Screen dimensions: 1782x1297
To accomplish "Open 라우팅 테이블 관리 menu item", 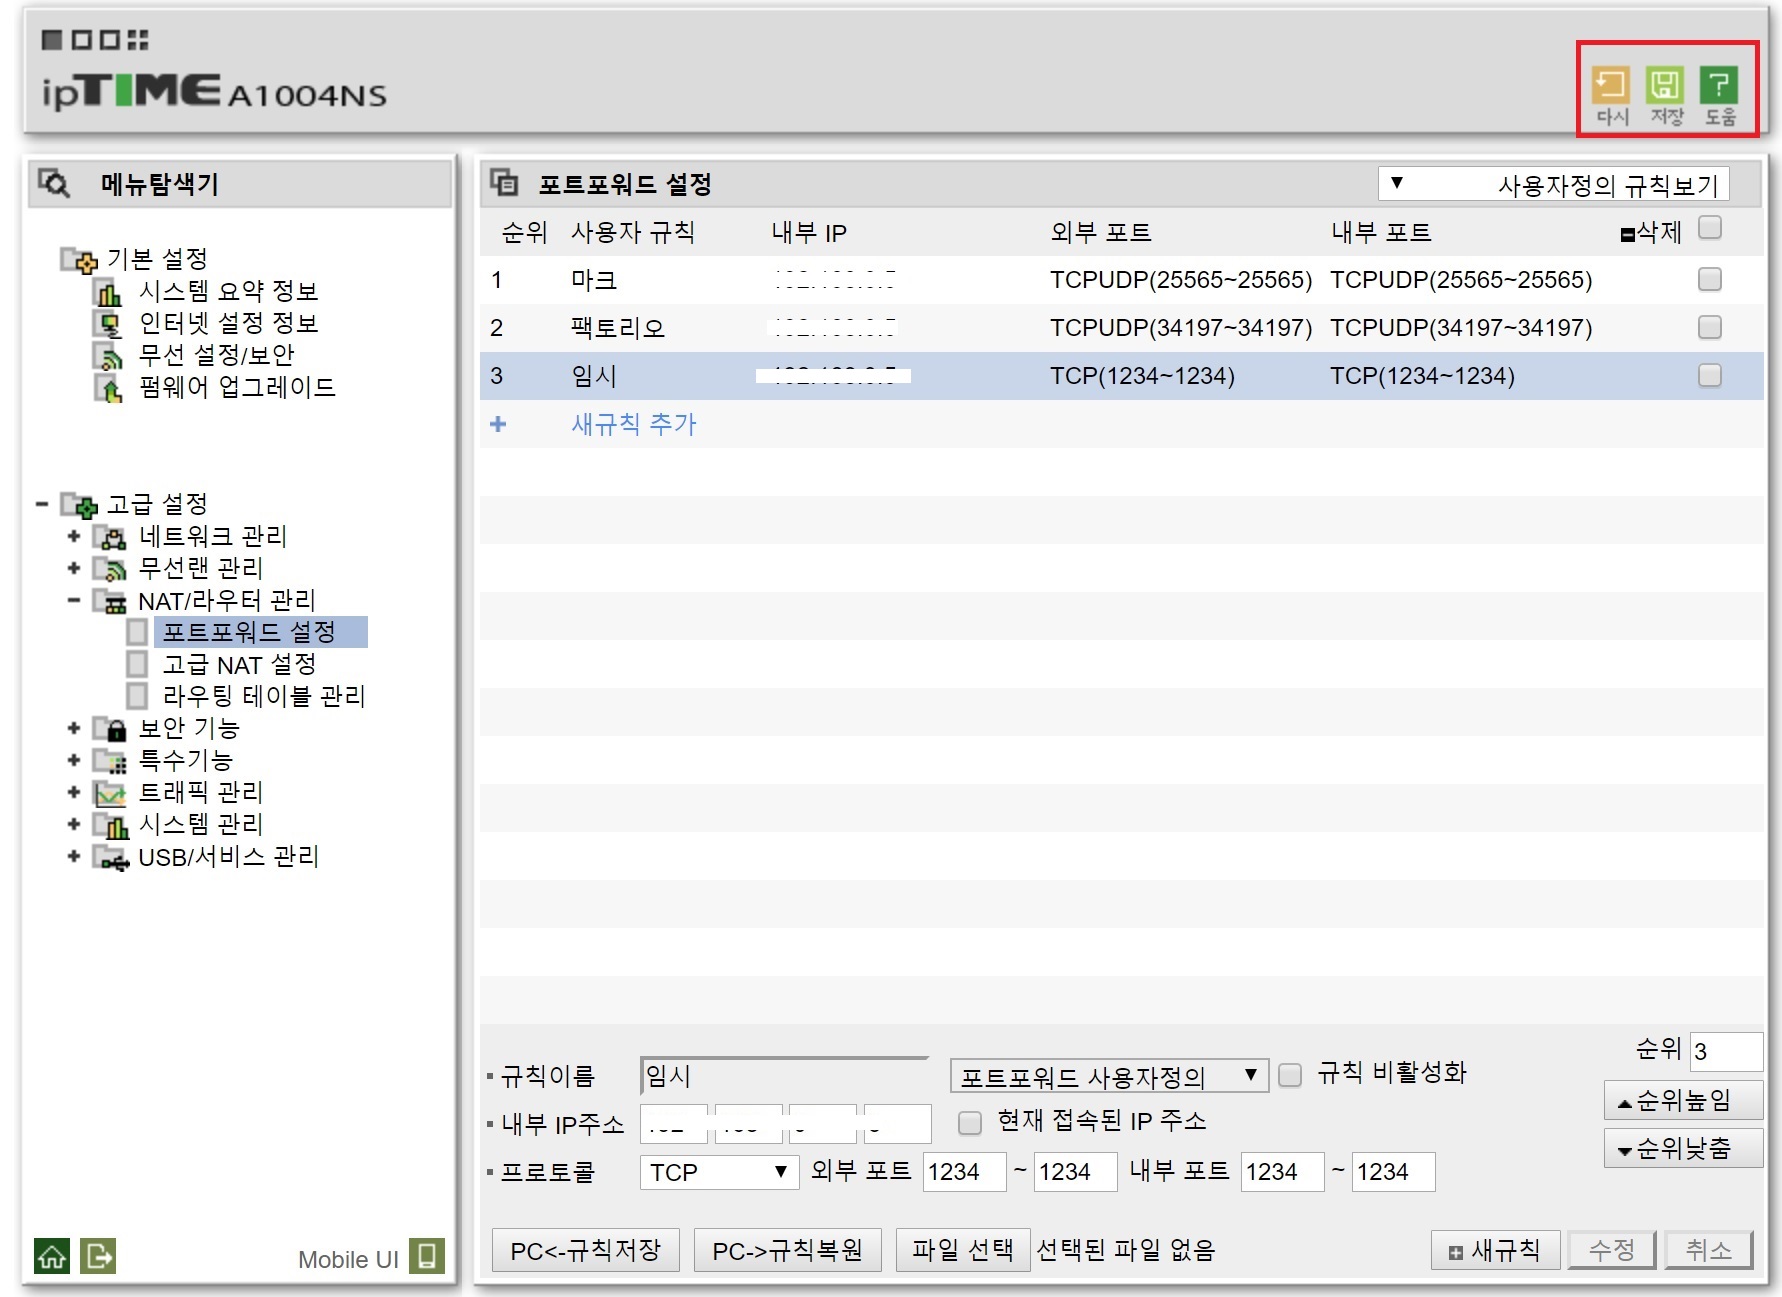I will [x=264, y=696].
